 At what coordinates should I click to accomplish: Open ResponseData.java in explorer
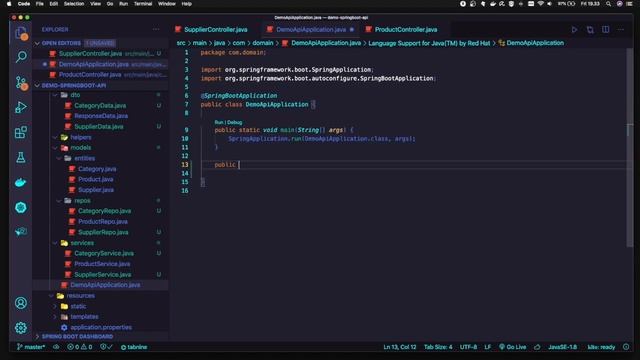[x=101, y=116]
